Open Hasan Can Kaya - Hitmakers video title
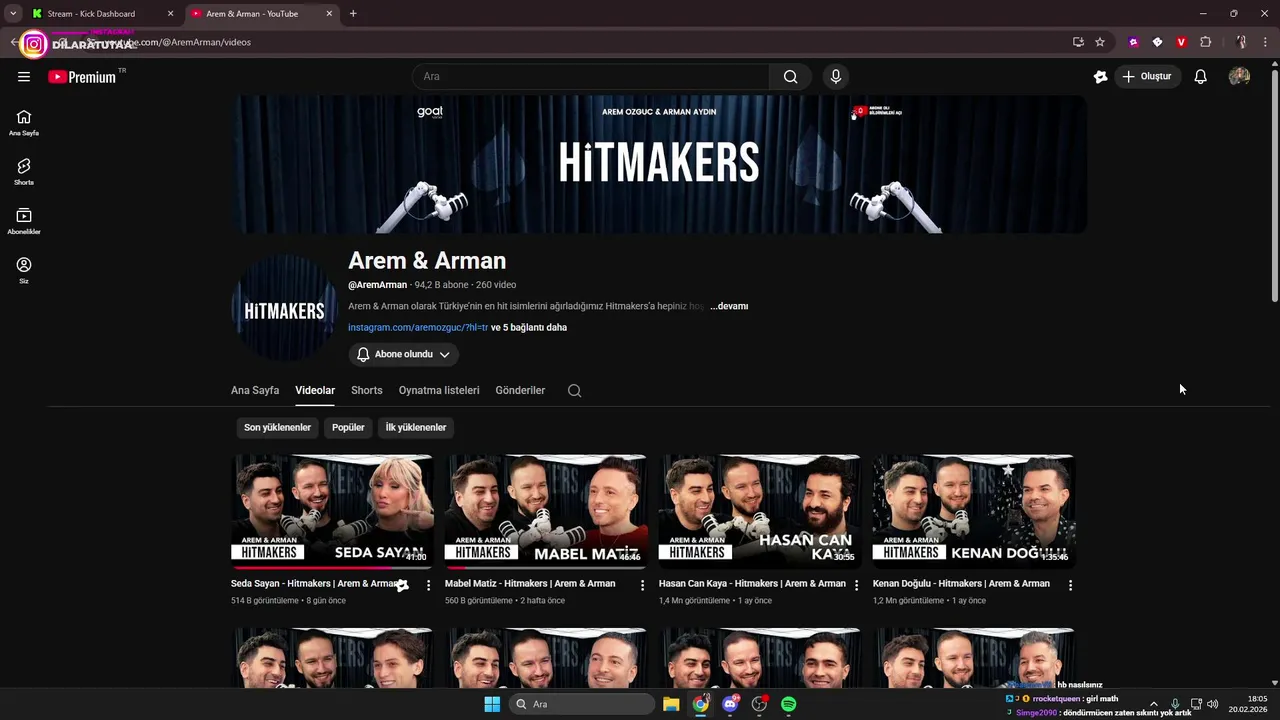Viewport: 1280px width, 720px height. pos(752,583)
